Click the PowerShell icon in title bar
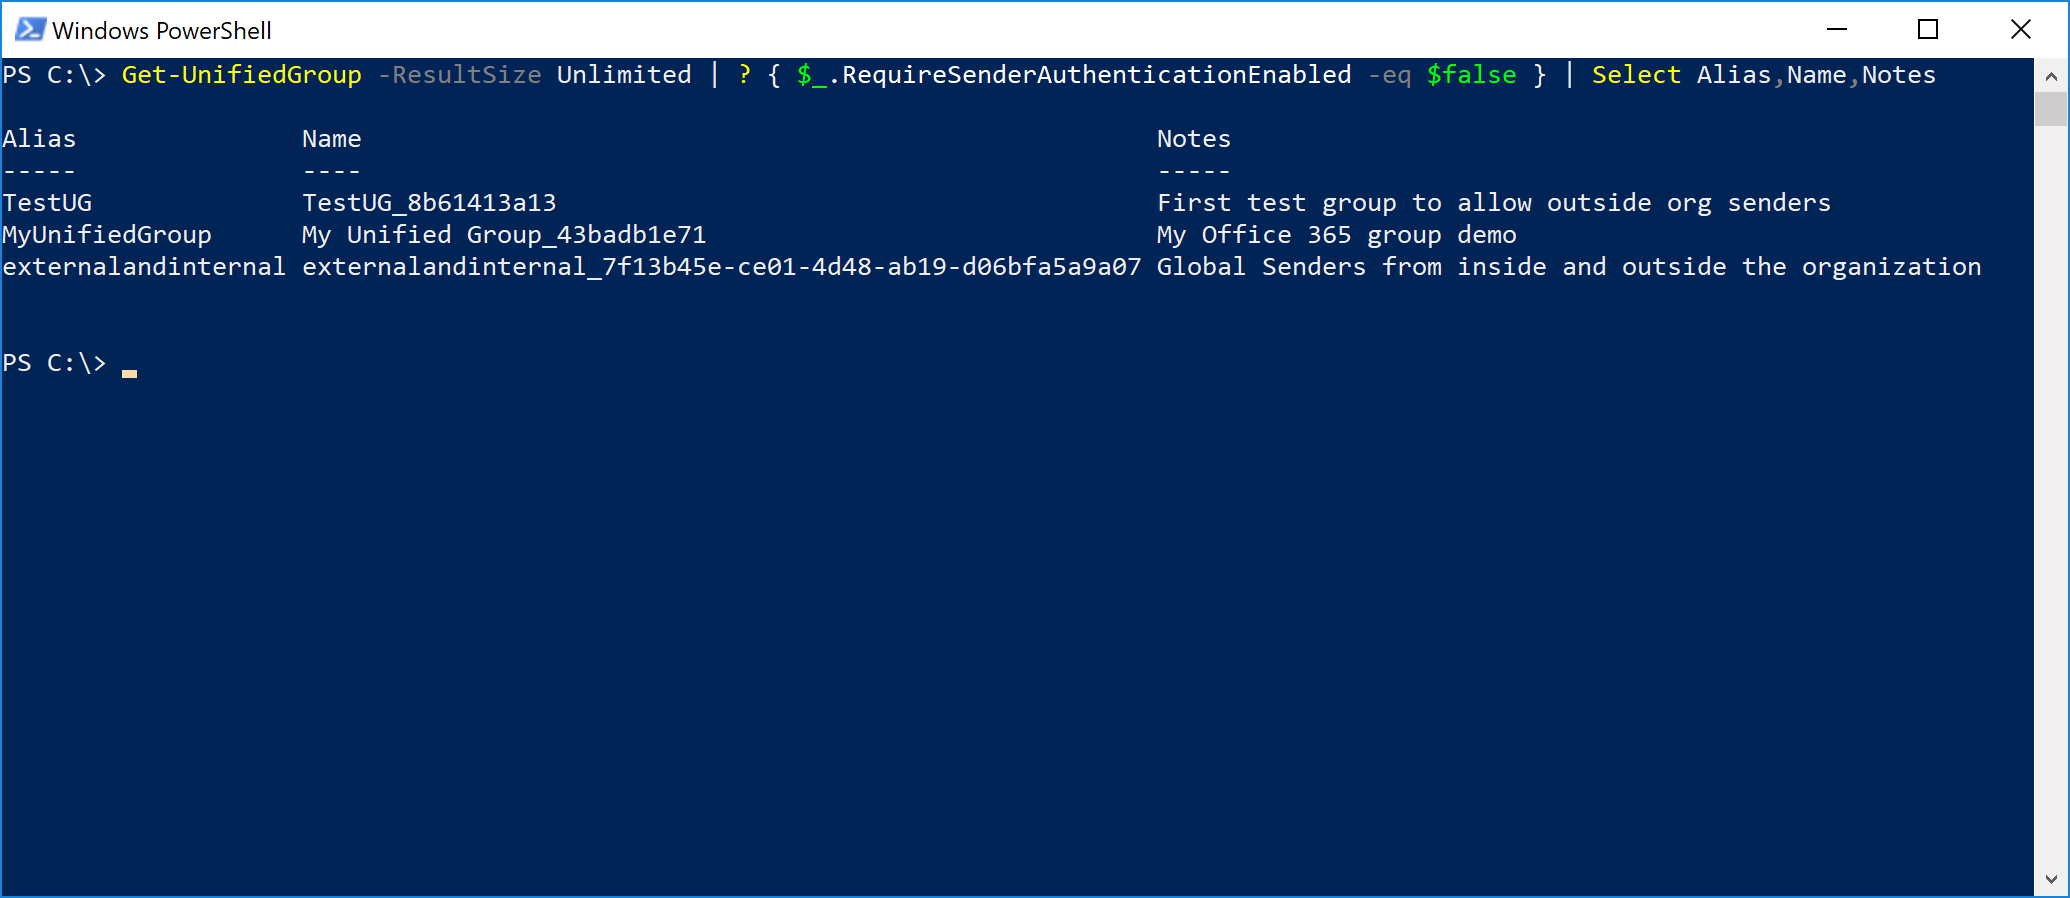 point(30,30)
